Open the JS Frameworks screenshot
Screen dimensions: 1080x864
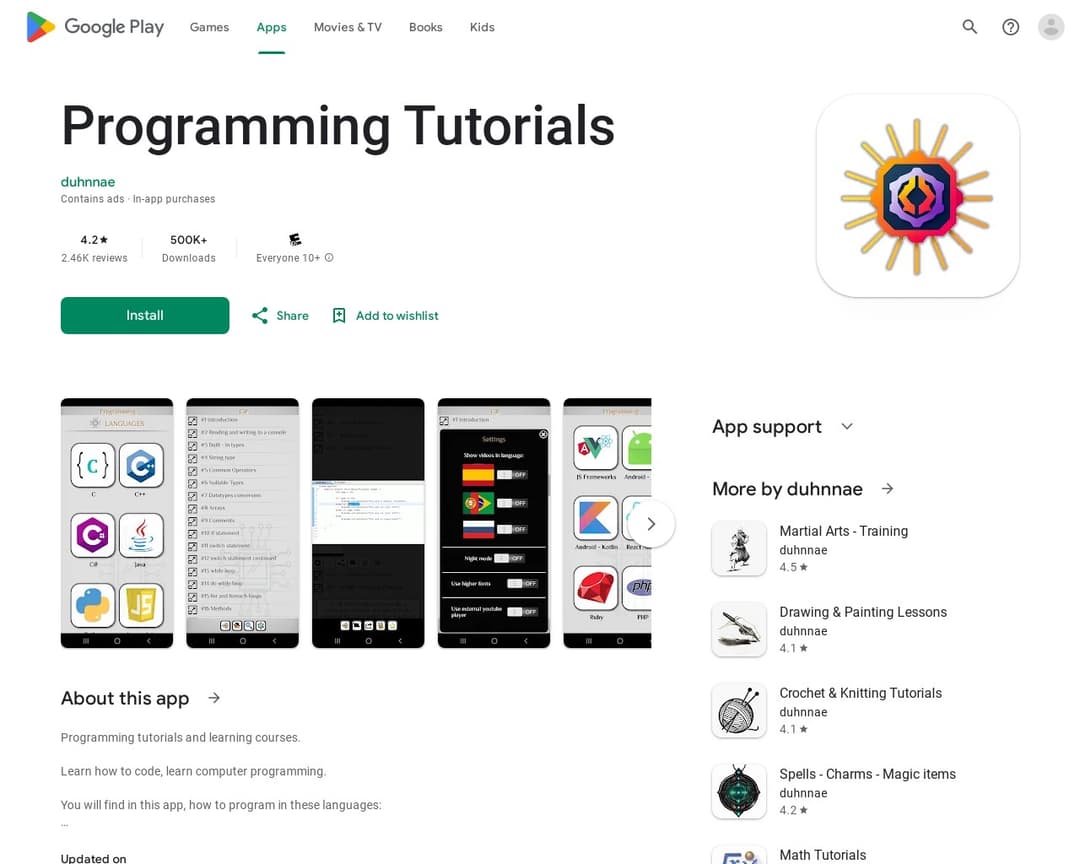coord(608,523)
